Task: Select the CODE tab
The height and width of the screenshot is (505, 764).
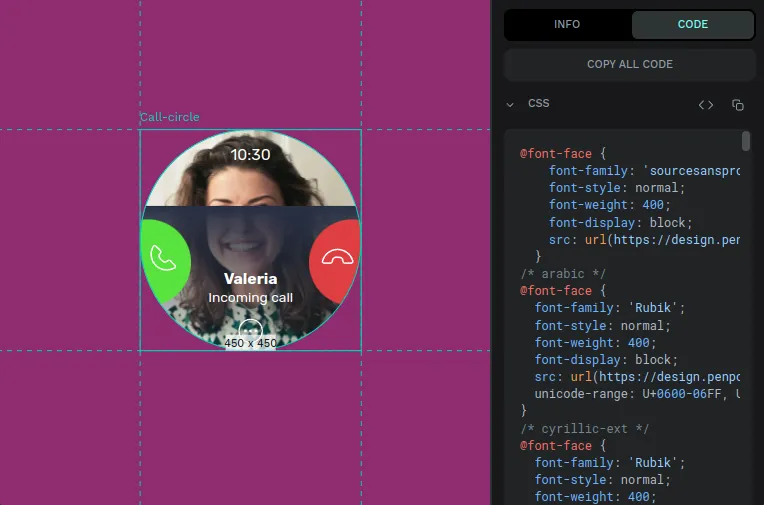Action: (692, 25)
